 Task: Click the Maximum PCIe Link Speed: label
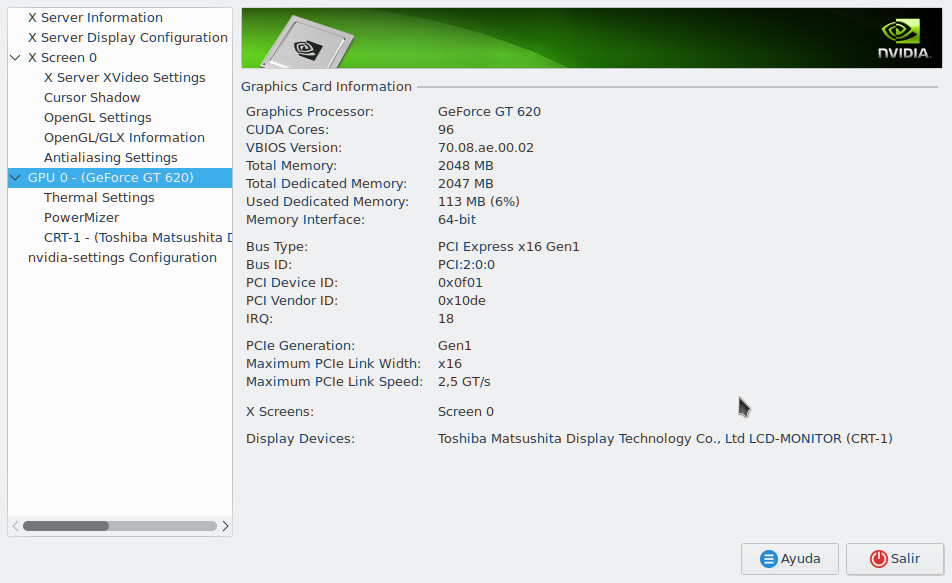coord(334,382)
